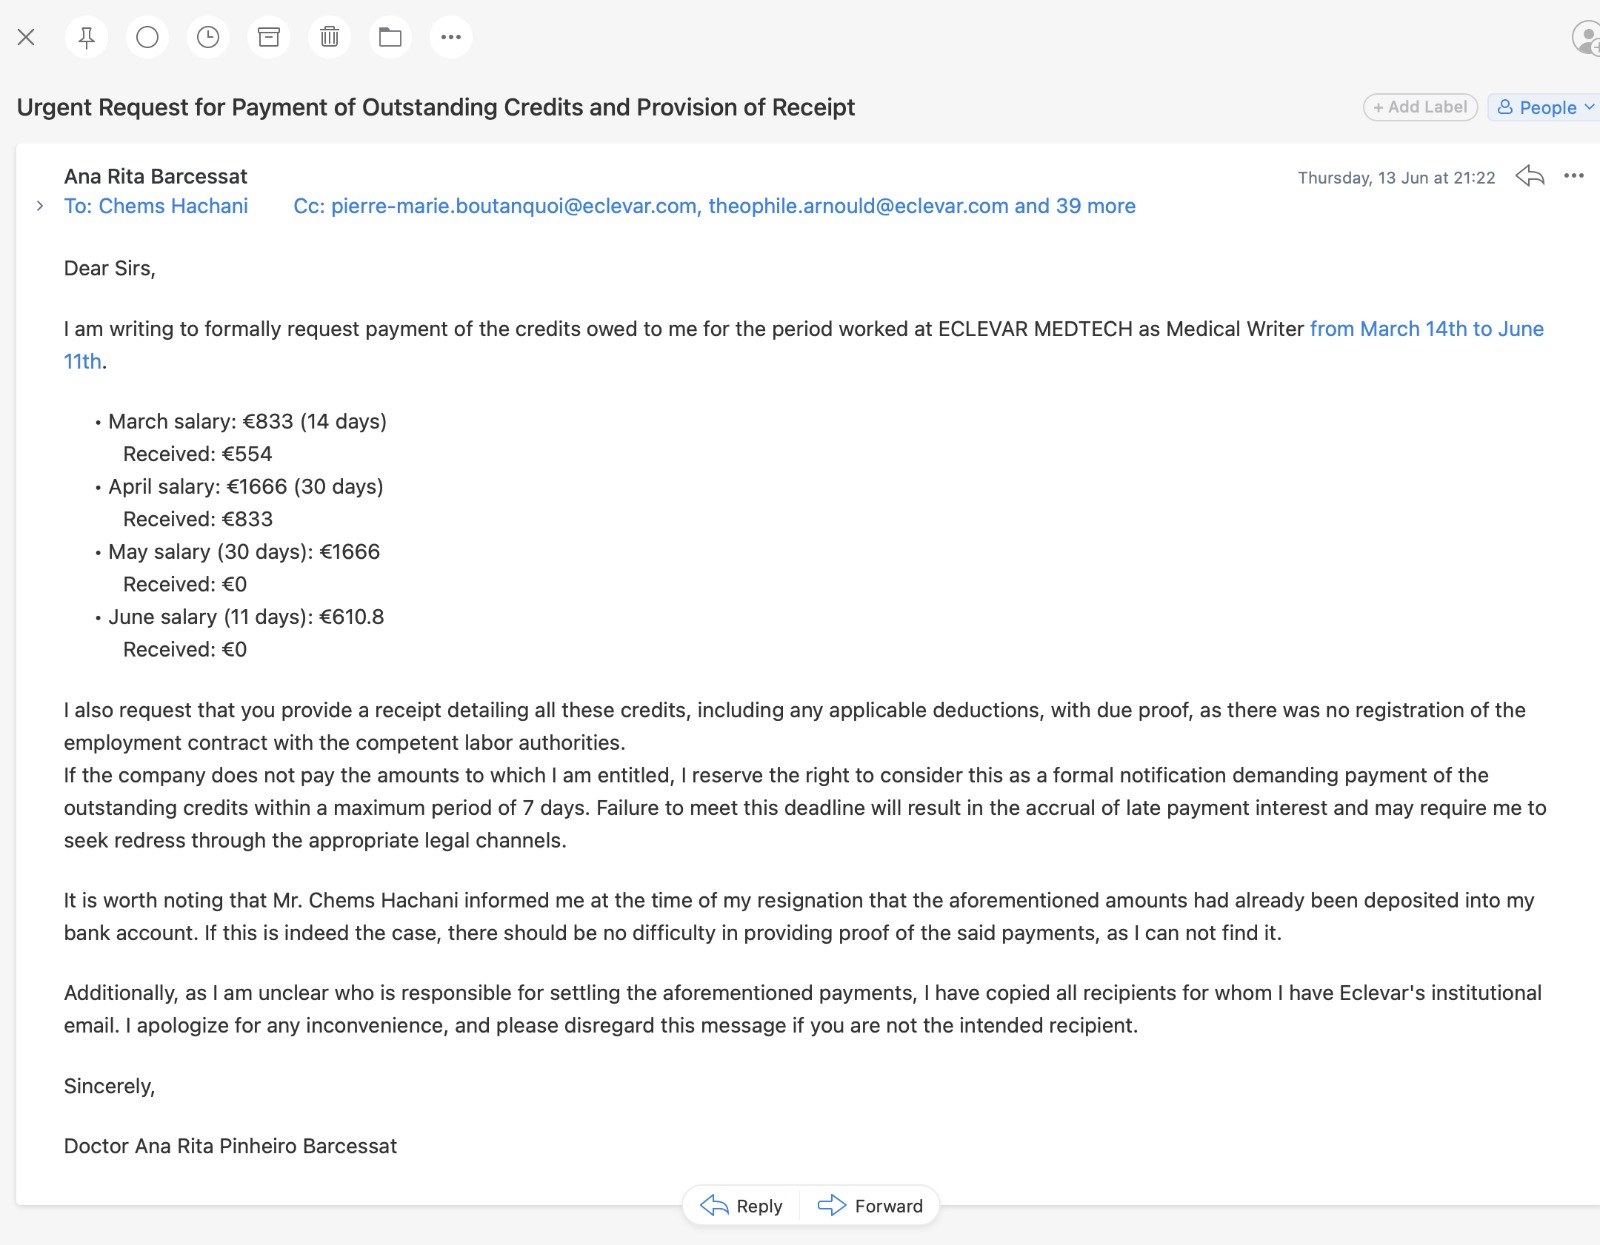1600x1245 pixels.
Task: Delete the email with the trash icon
Action: click(x=329, y=37)
